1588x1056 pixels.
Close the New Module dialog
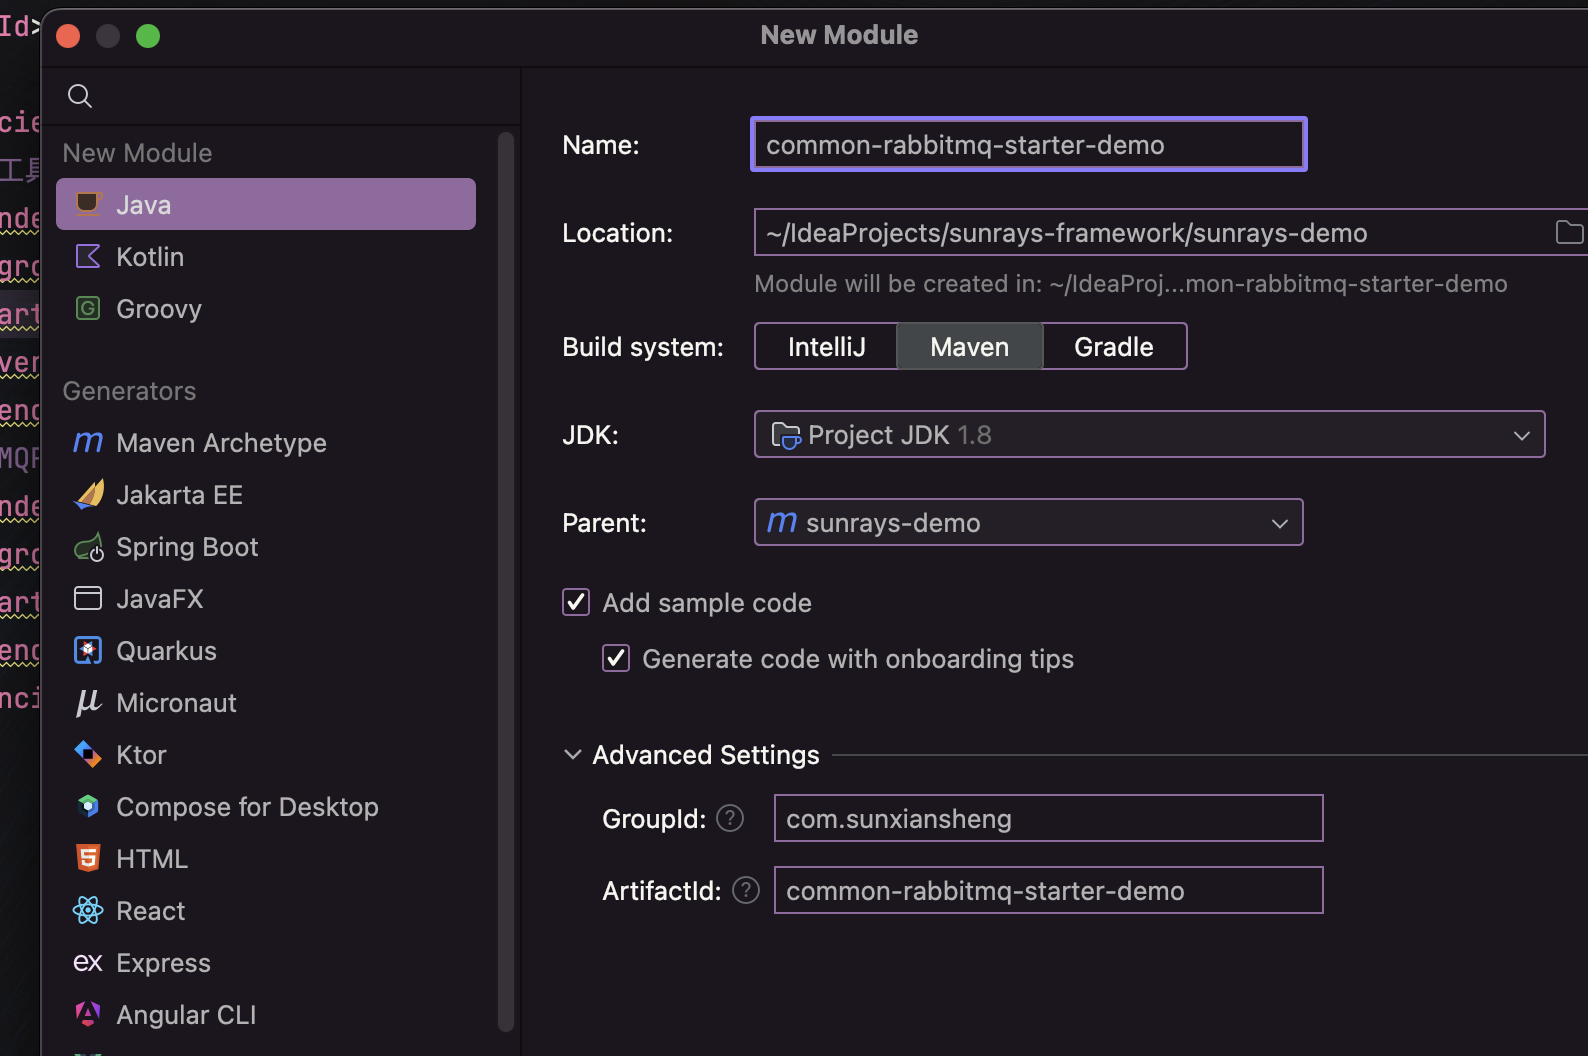click(x=68, y=36)
